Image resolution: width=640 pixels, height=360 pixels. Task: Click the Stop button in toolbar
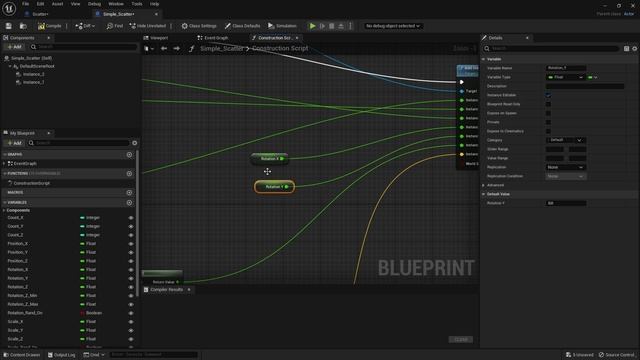(331, 26)
